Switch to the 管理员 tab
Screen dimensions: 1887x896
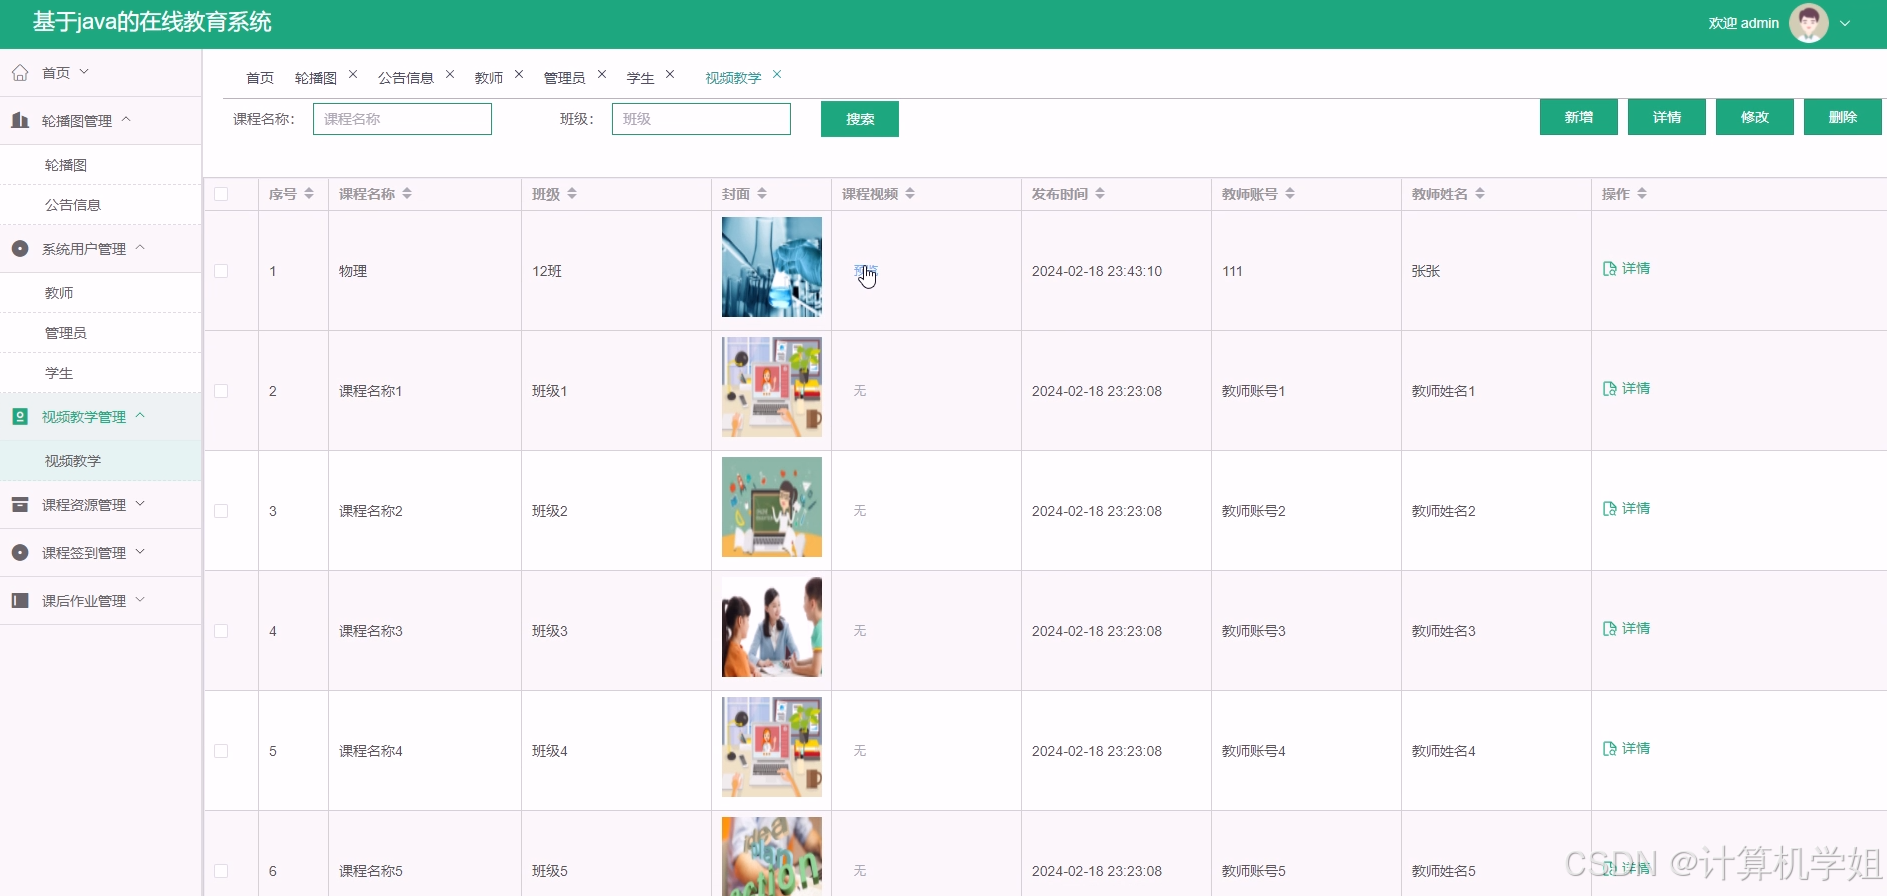pyautogui.click(x=565, y=78)
